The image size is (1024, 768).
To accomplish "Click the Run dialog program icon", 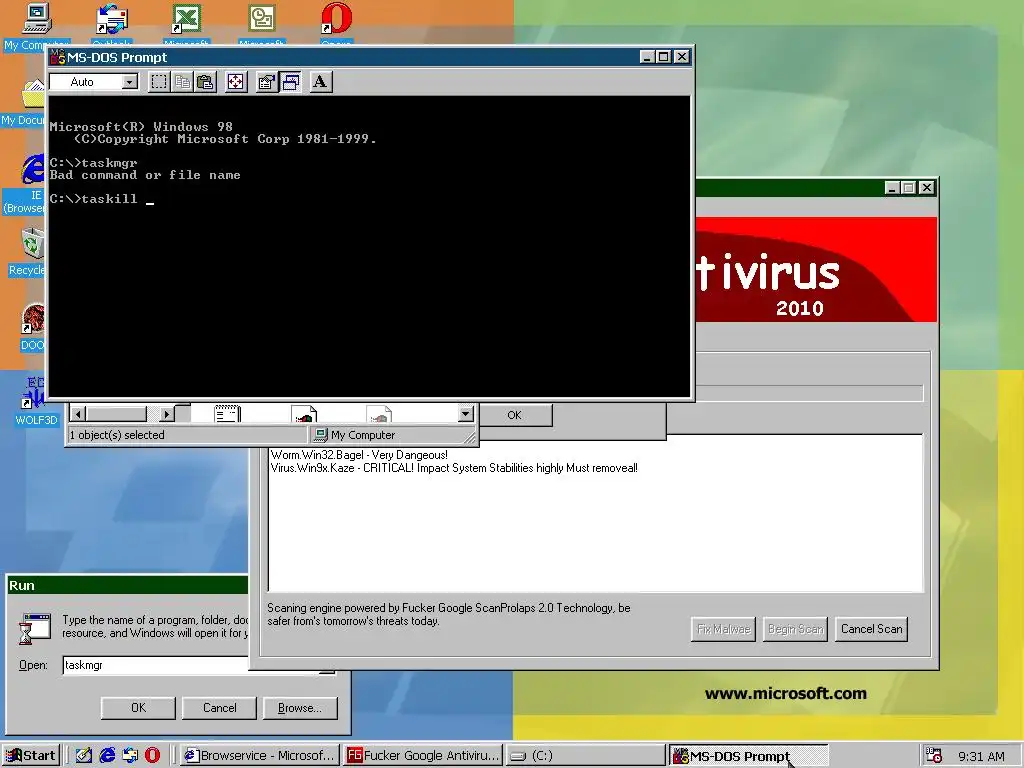I will coord(35,628).
